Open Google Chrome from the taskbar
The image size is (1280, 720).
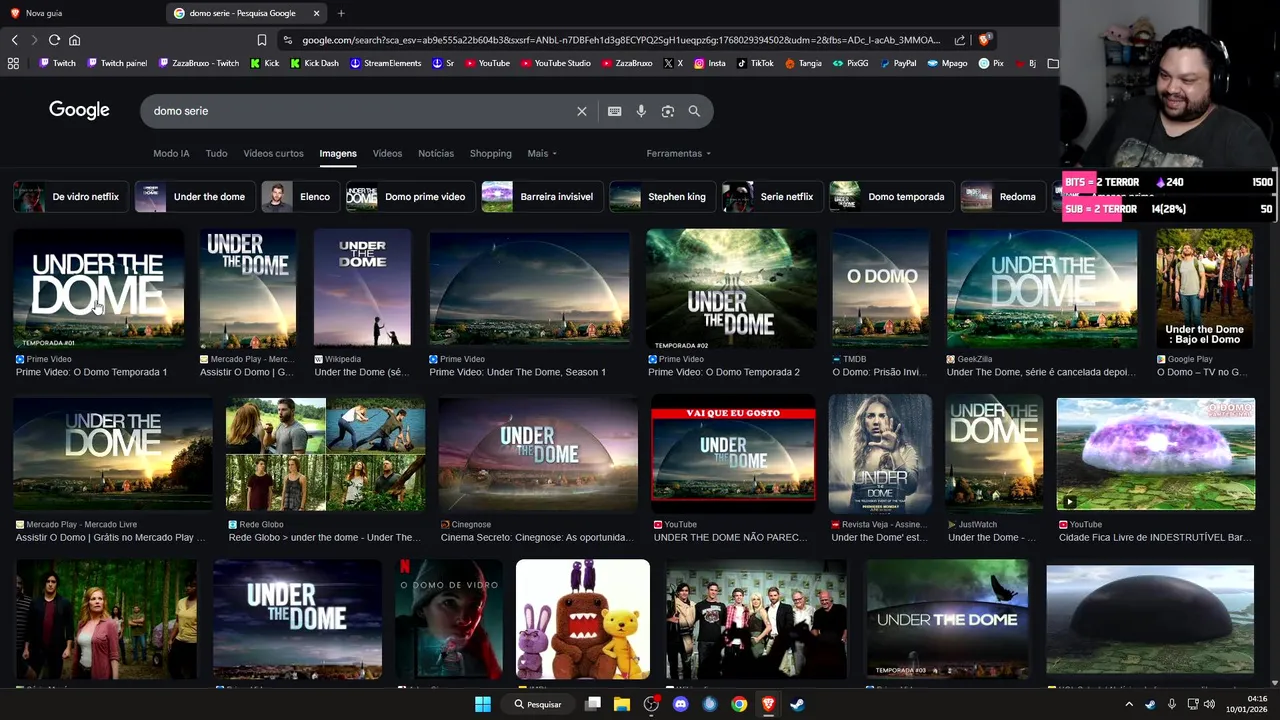739,704
